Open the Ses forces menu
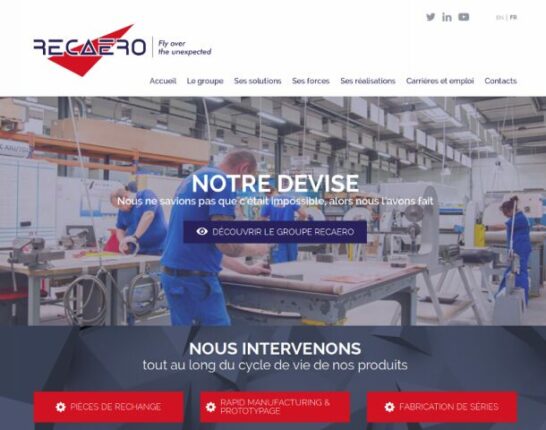546x430 pixels. tap(311, 81)
